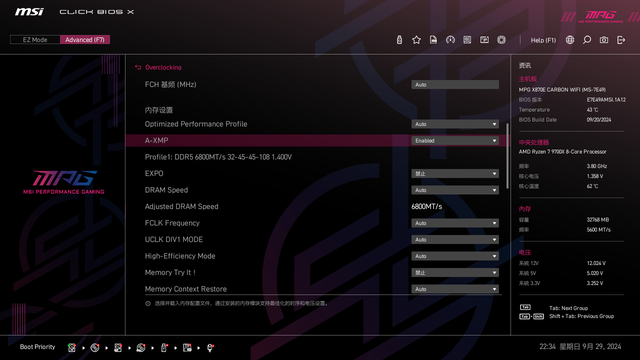Open language selection globe icon
640x360 pixels.
570,40
